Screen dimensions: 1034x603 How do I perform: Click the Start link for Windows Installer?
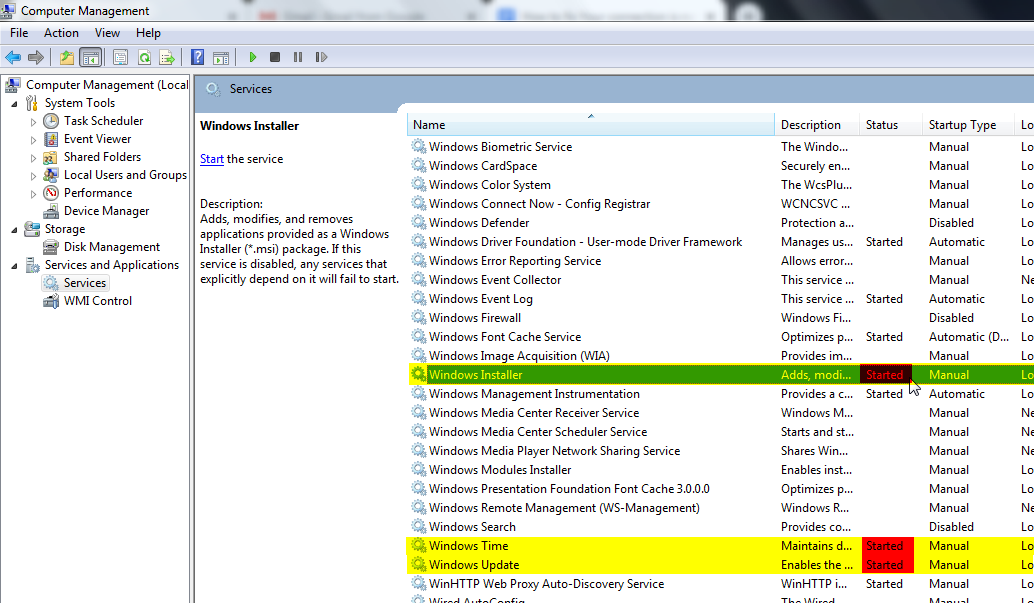[212, 159]
